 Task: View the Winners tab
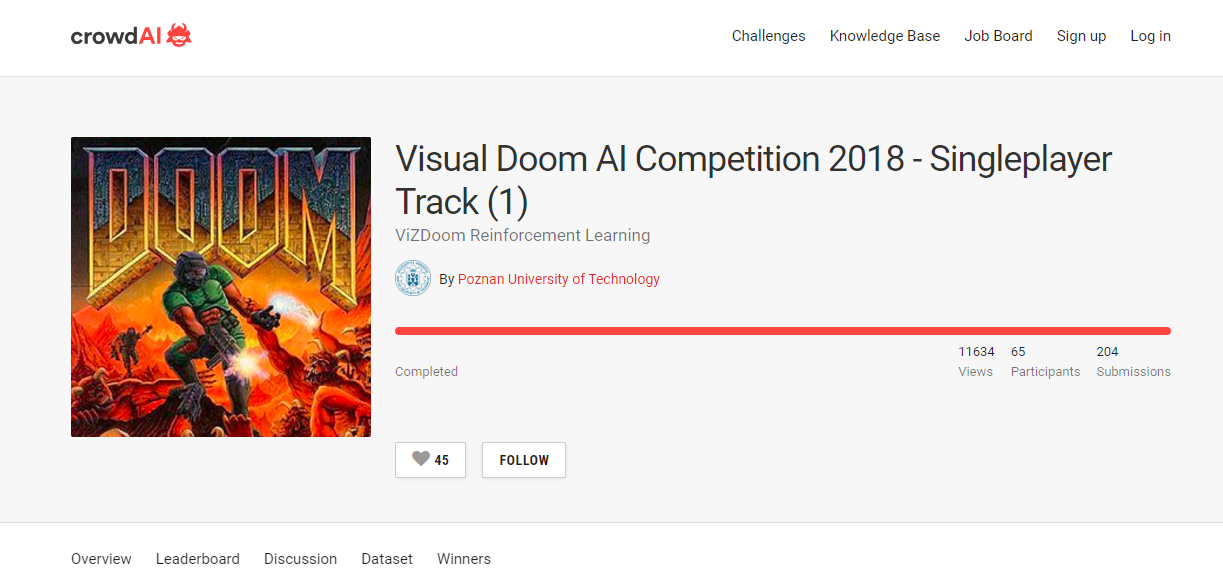point(464,559)
